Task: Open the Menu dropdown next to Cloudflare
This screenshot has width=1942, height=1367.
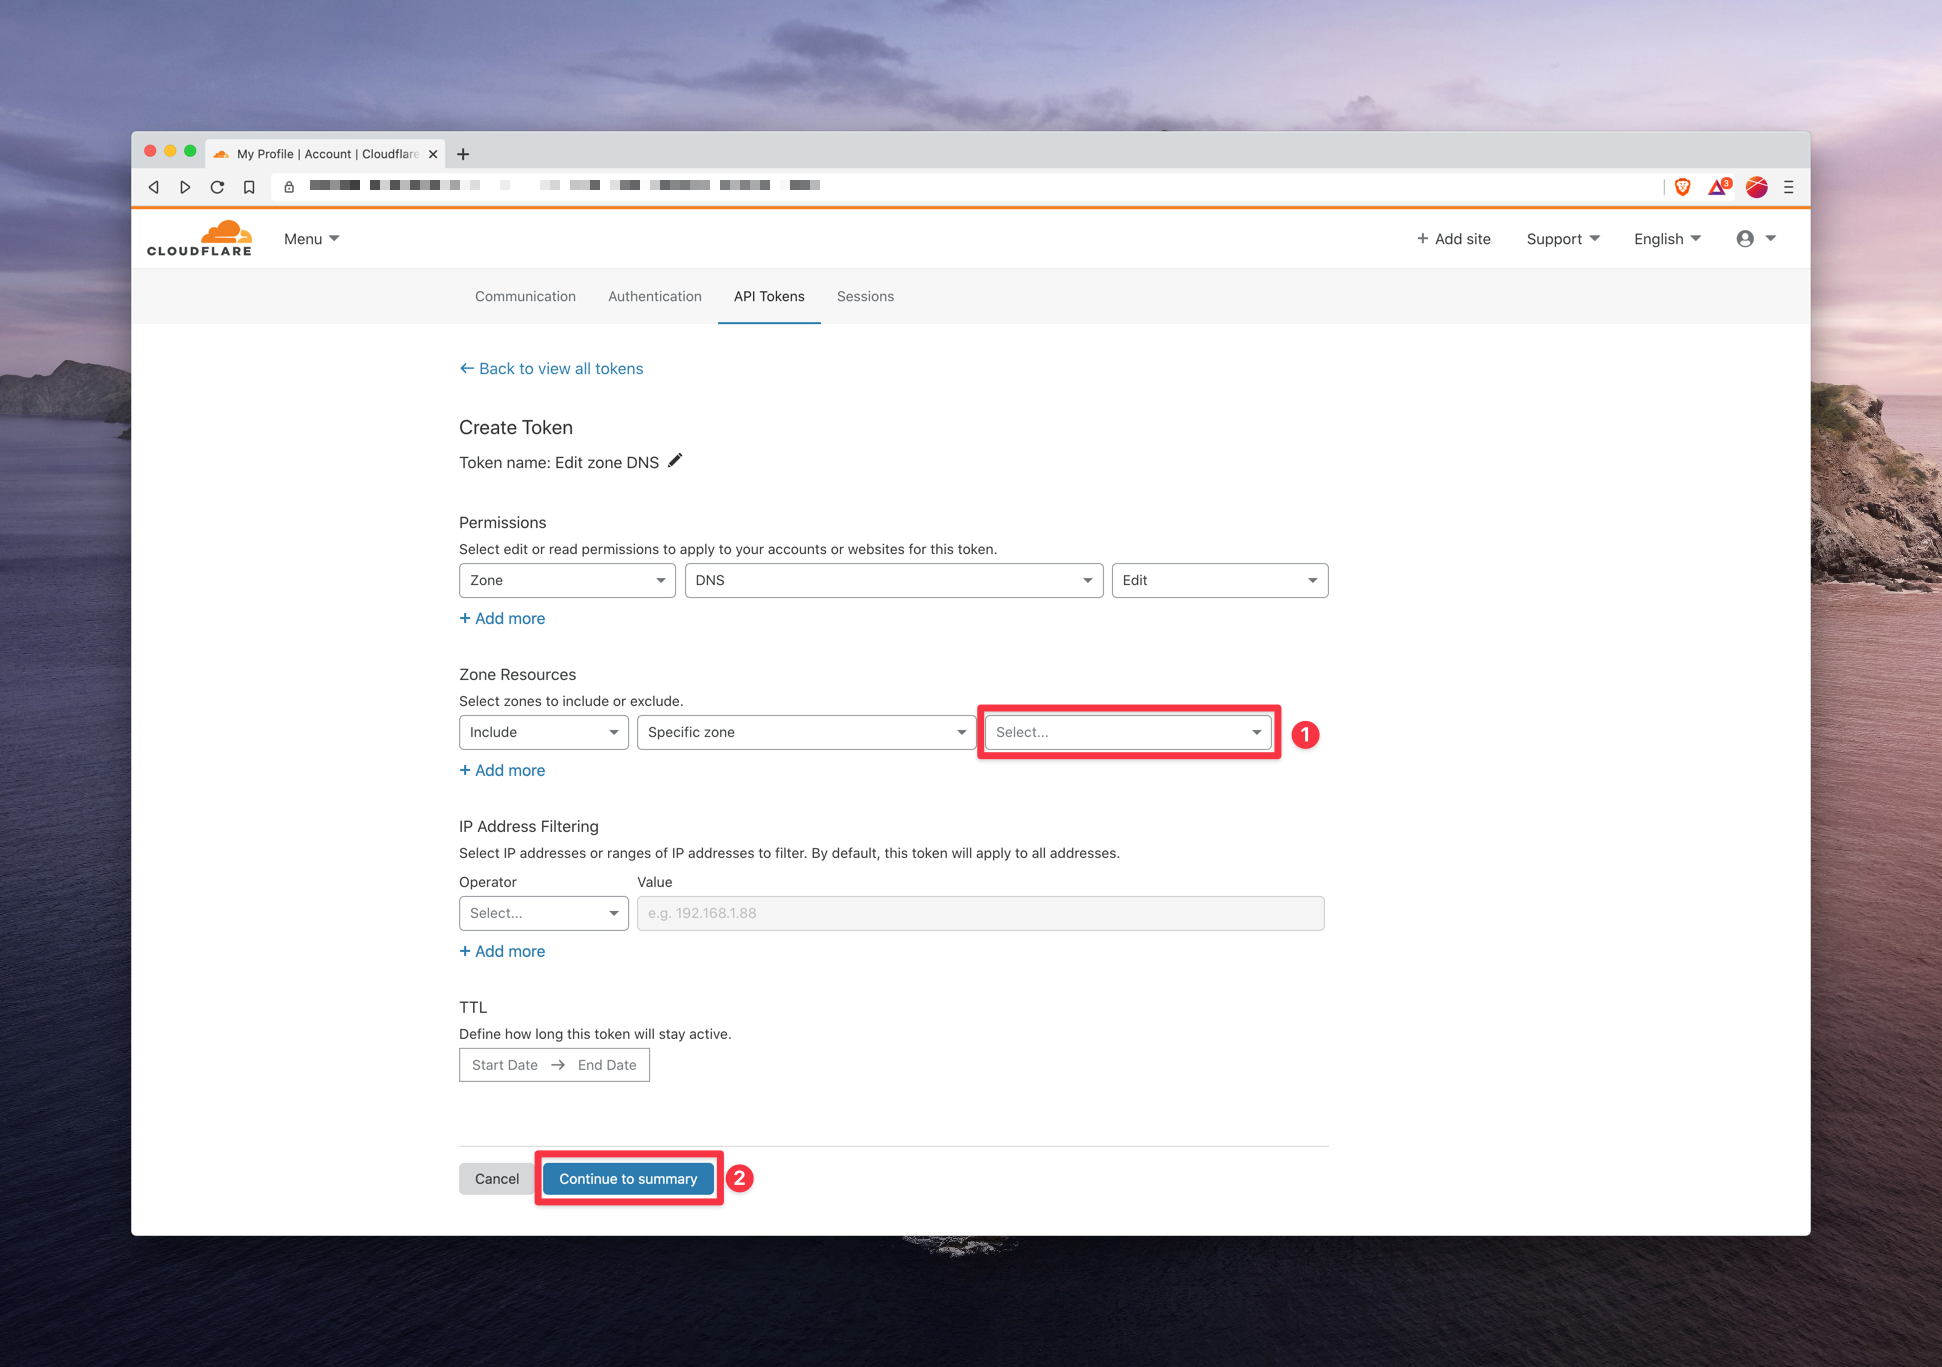Action: [310, 238]
